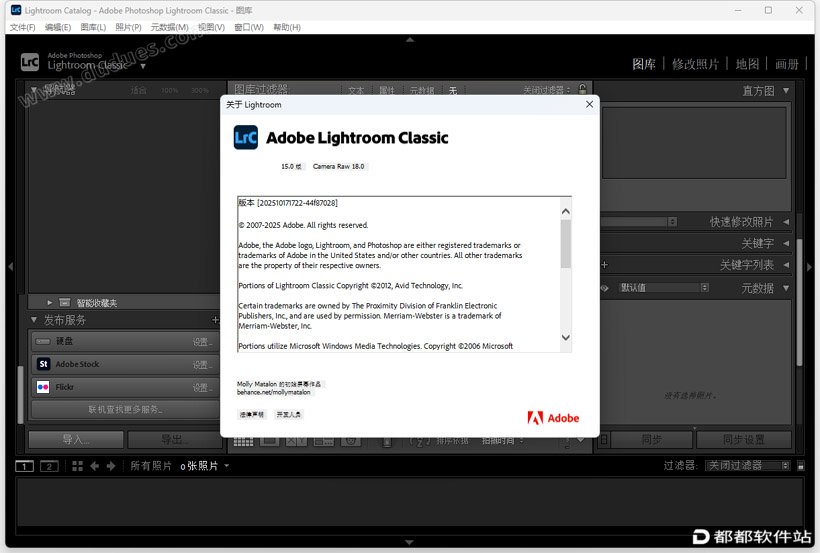Screen dimensions: 820x553
Task: Collapse the top module panel arrow
Action: click(410, 40)
